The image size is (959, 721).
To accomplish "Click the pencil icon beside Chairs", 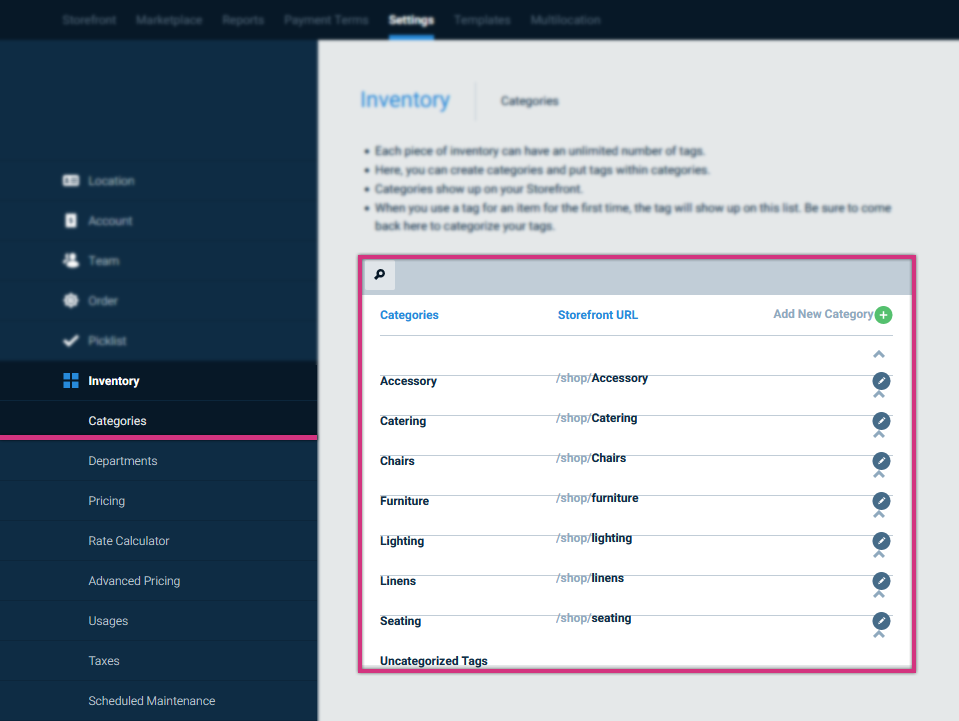I will (880, 461).
